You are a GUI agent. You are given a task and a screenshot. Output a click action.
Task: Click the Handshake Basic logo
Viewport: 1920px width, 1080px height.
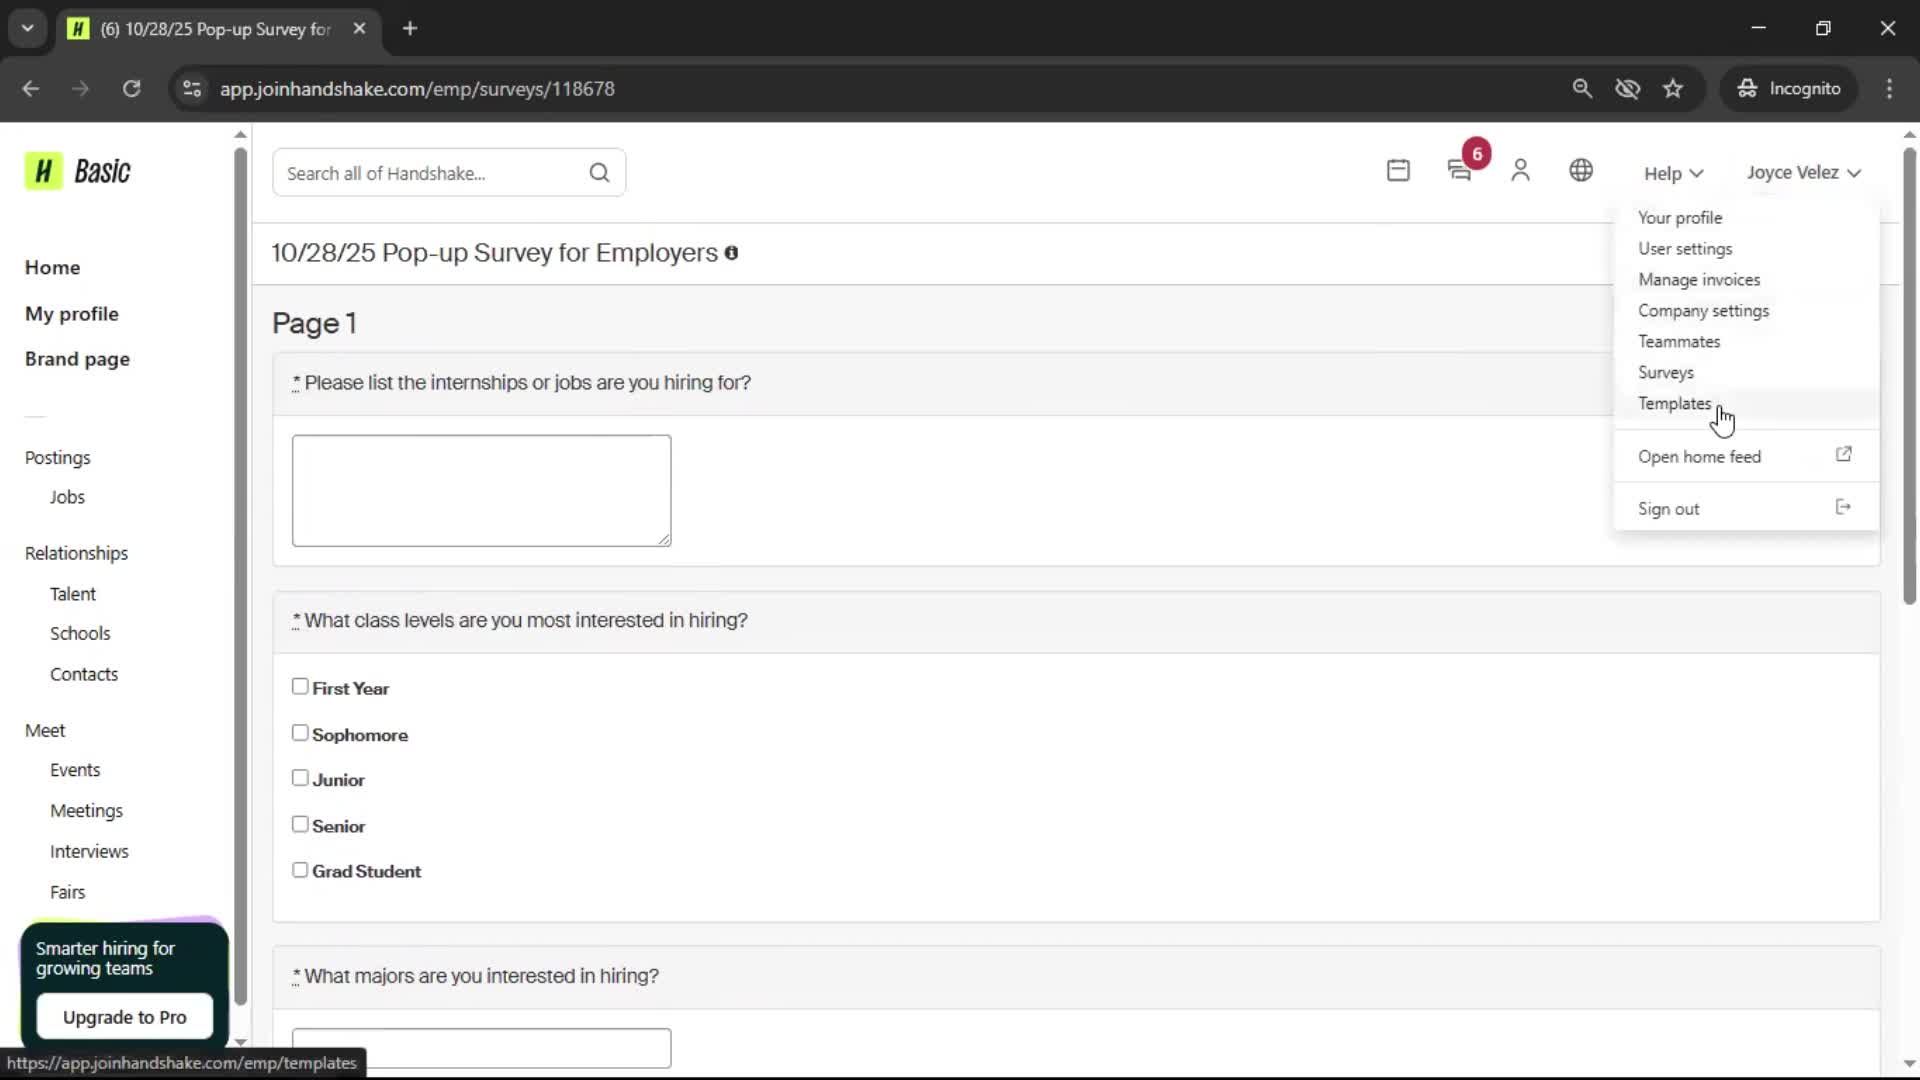coord(78,171)
